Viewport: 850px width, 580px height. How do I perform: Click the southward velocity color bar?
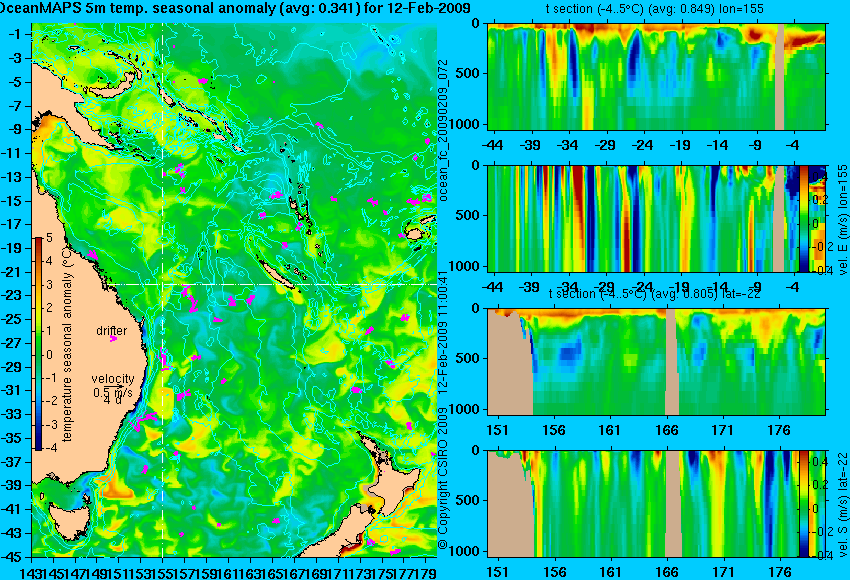[804, 504]
